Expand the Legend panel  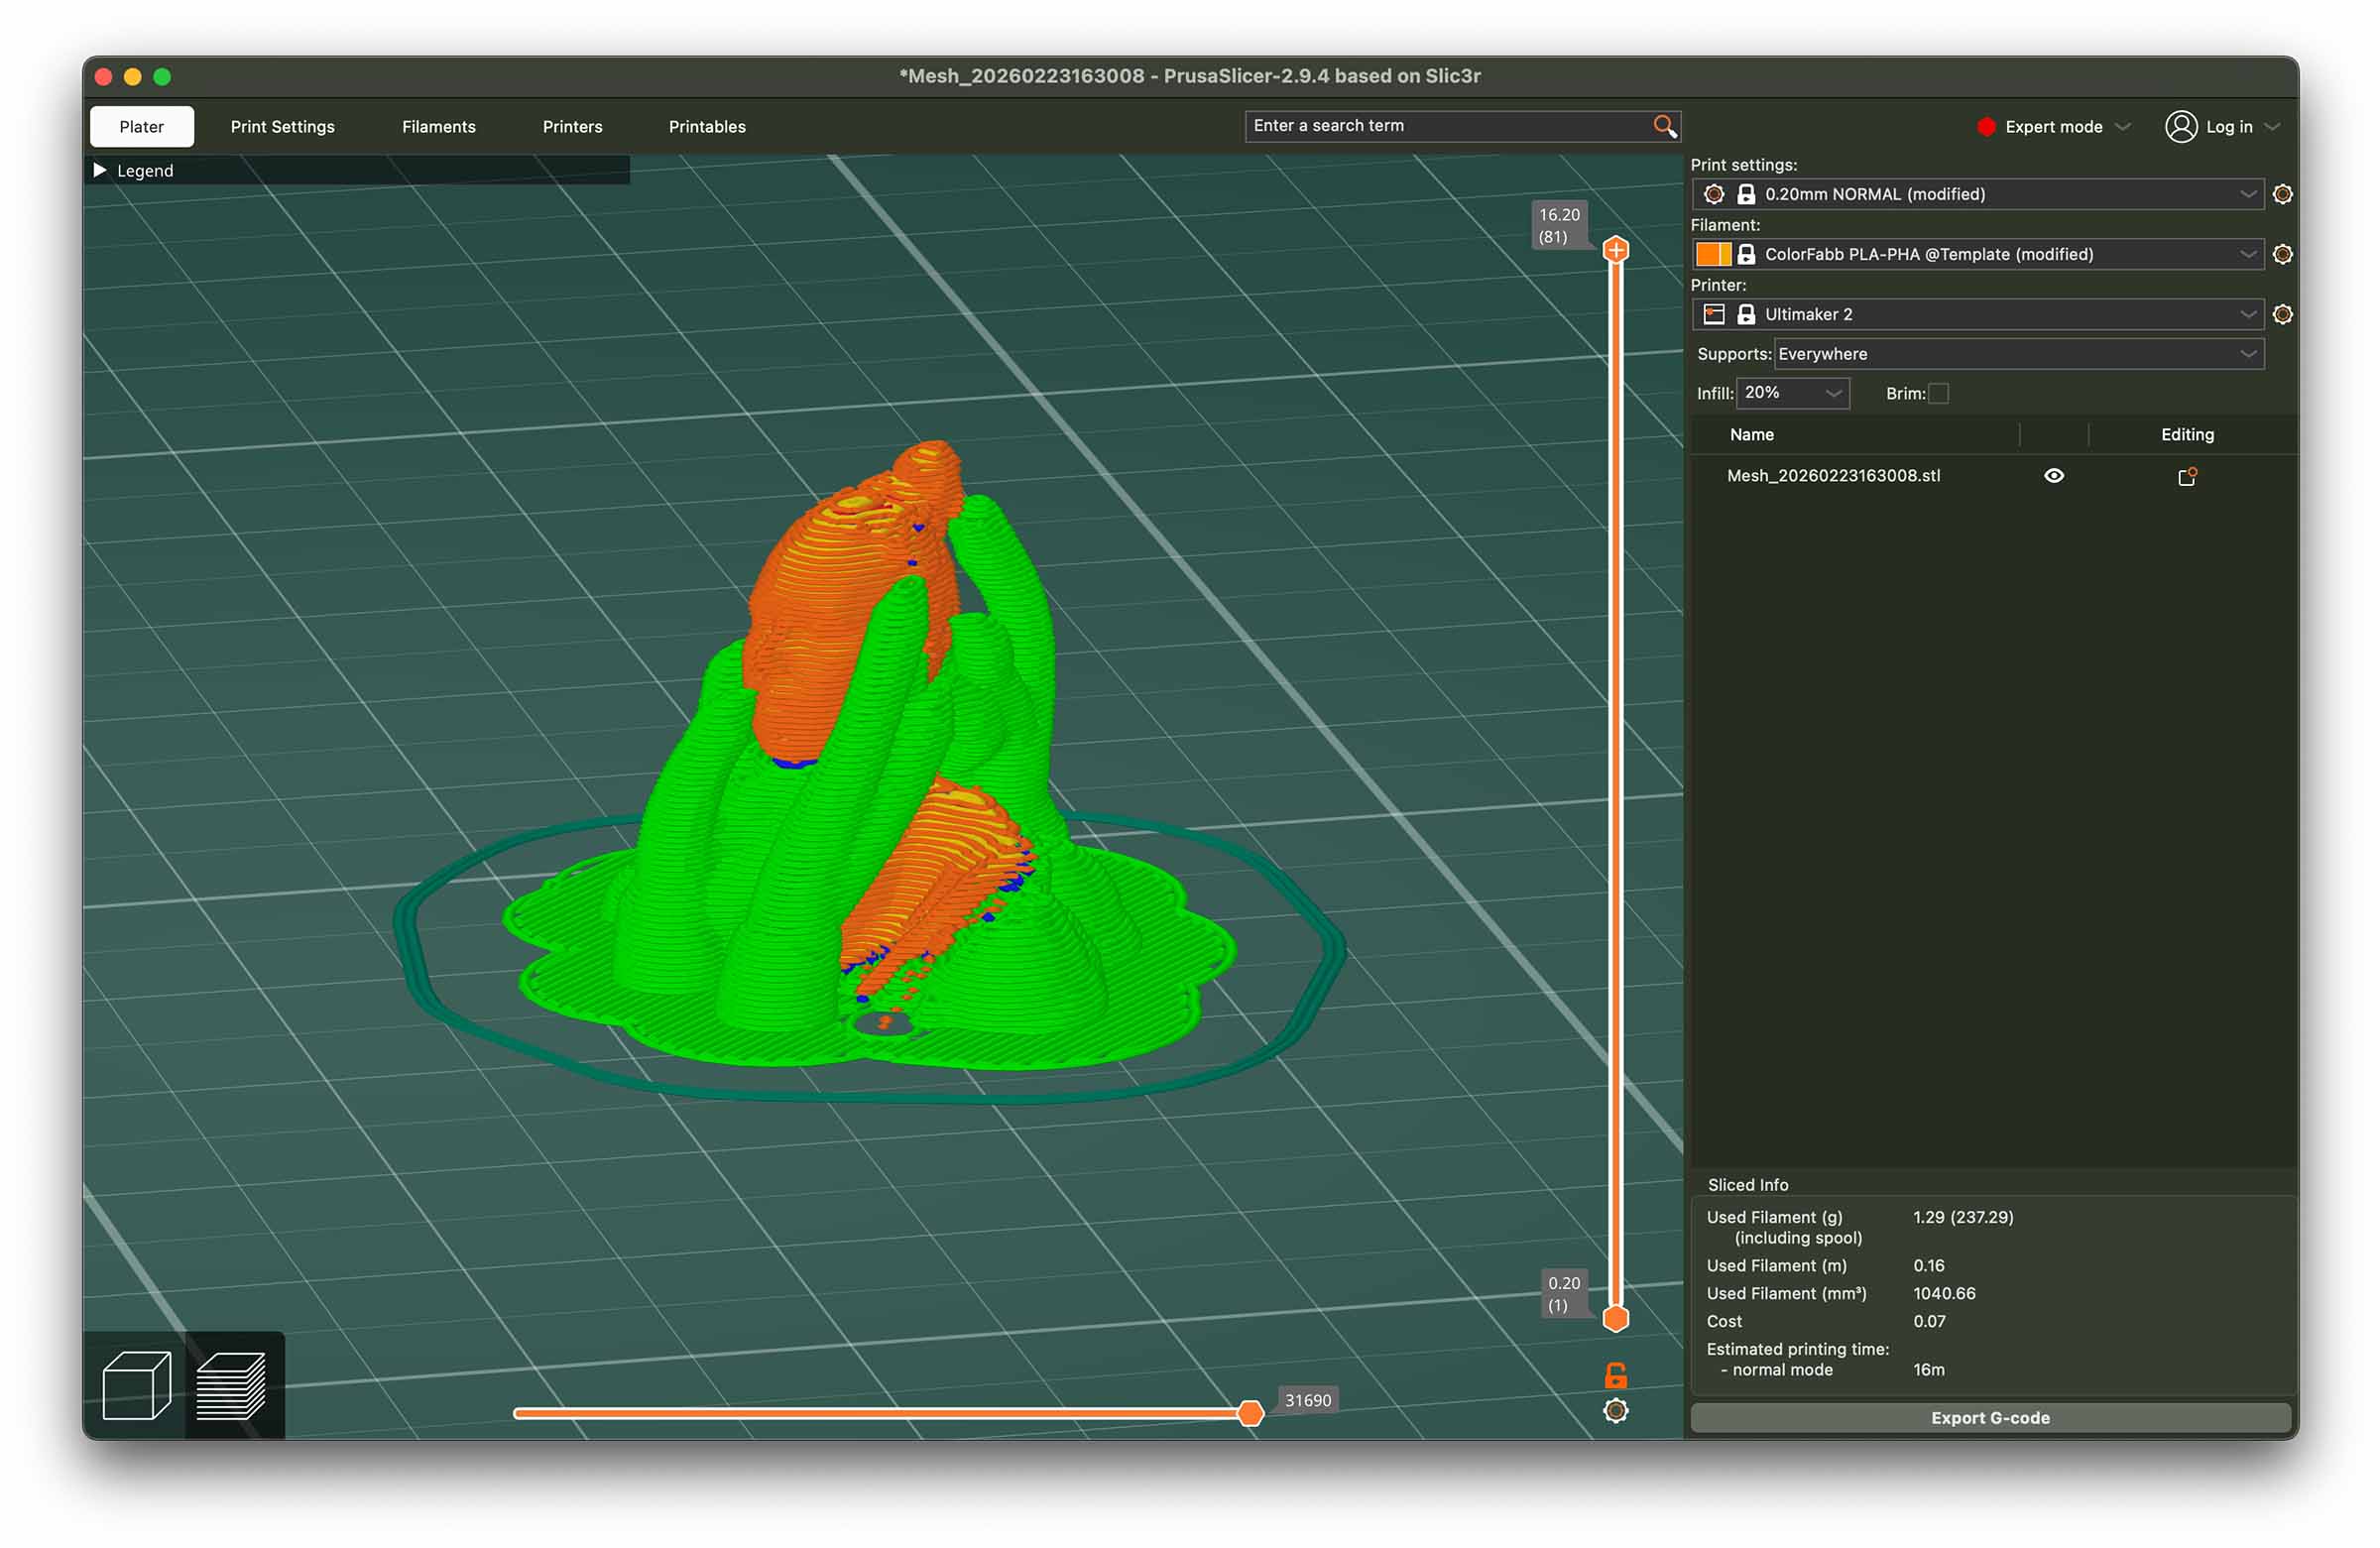point(100,171)
